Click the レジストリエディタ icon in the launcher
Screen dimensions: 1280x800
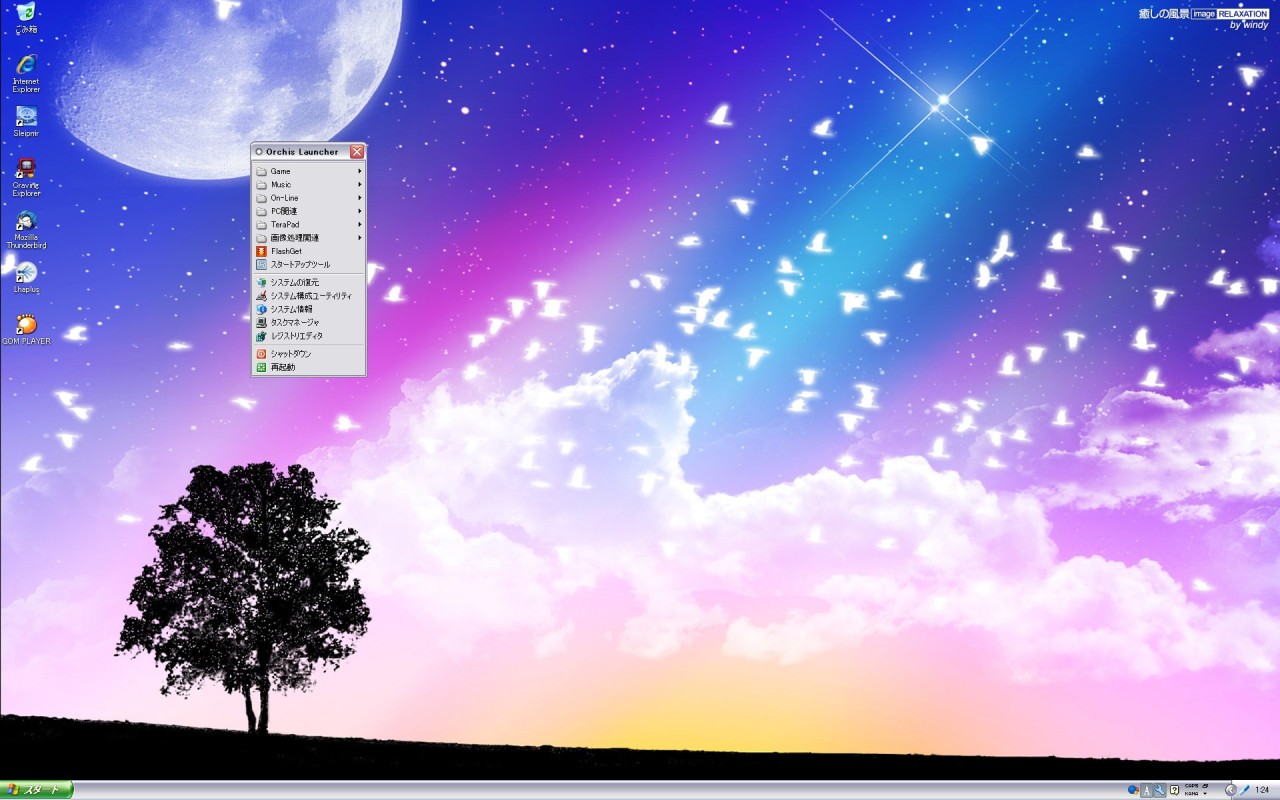pyautogui.click(x=261, y=336)
